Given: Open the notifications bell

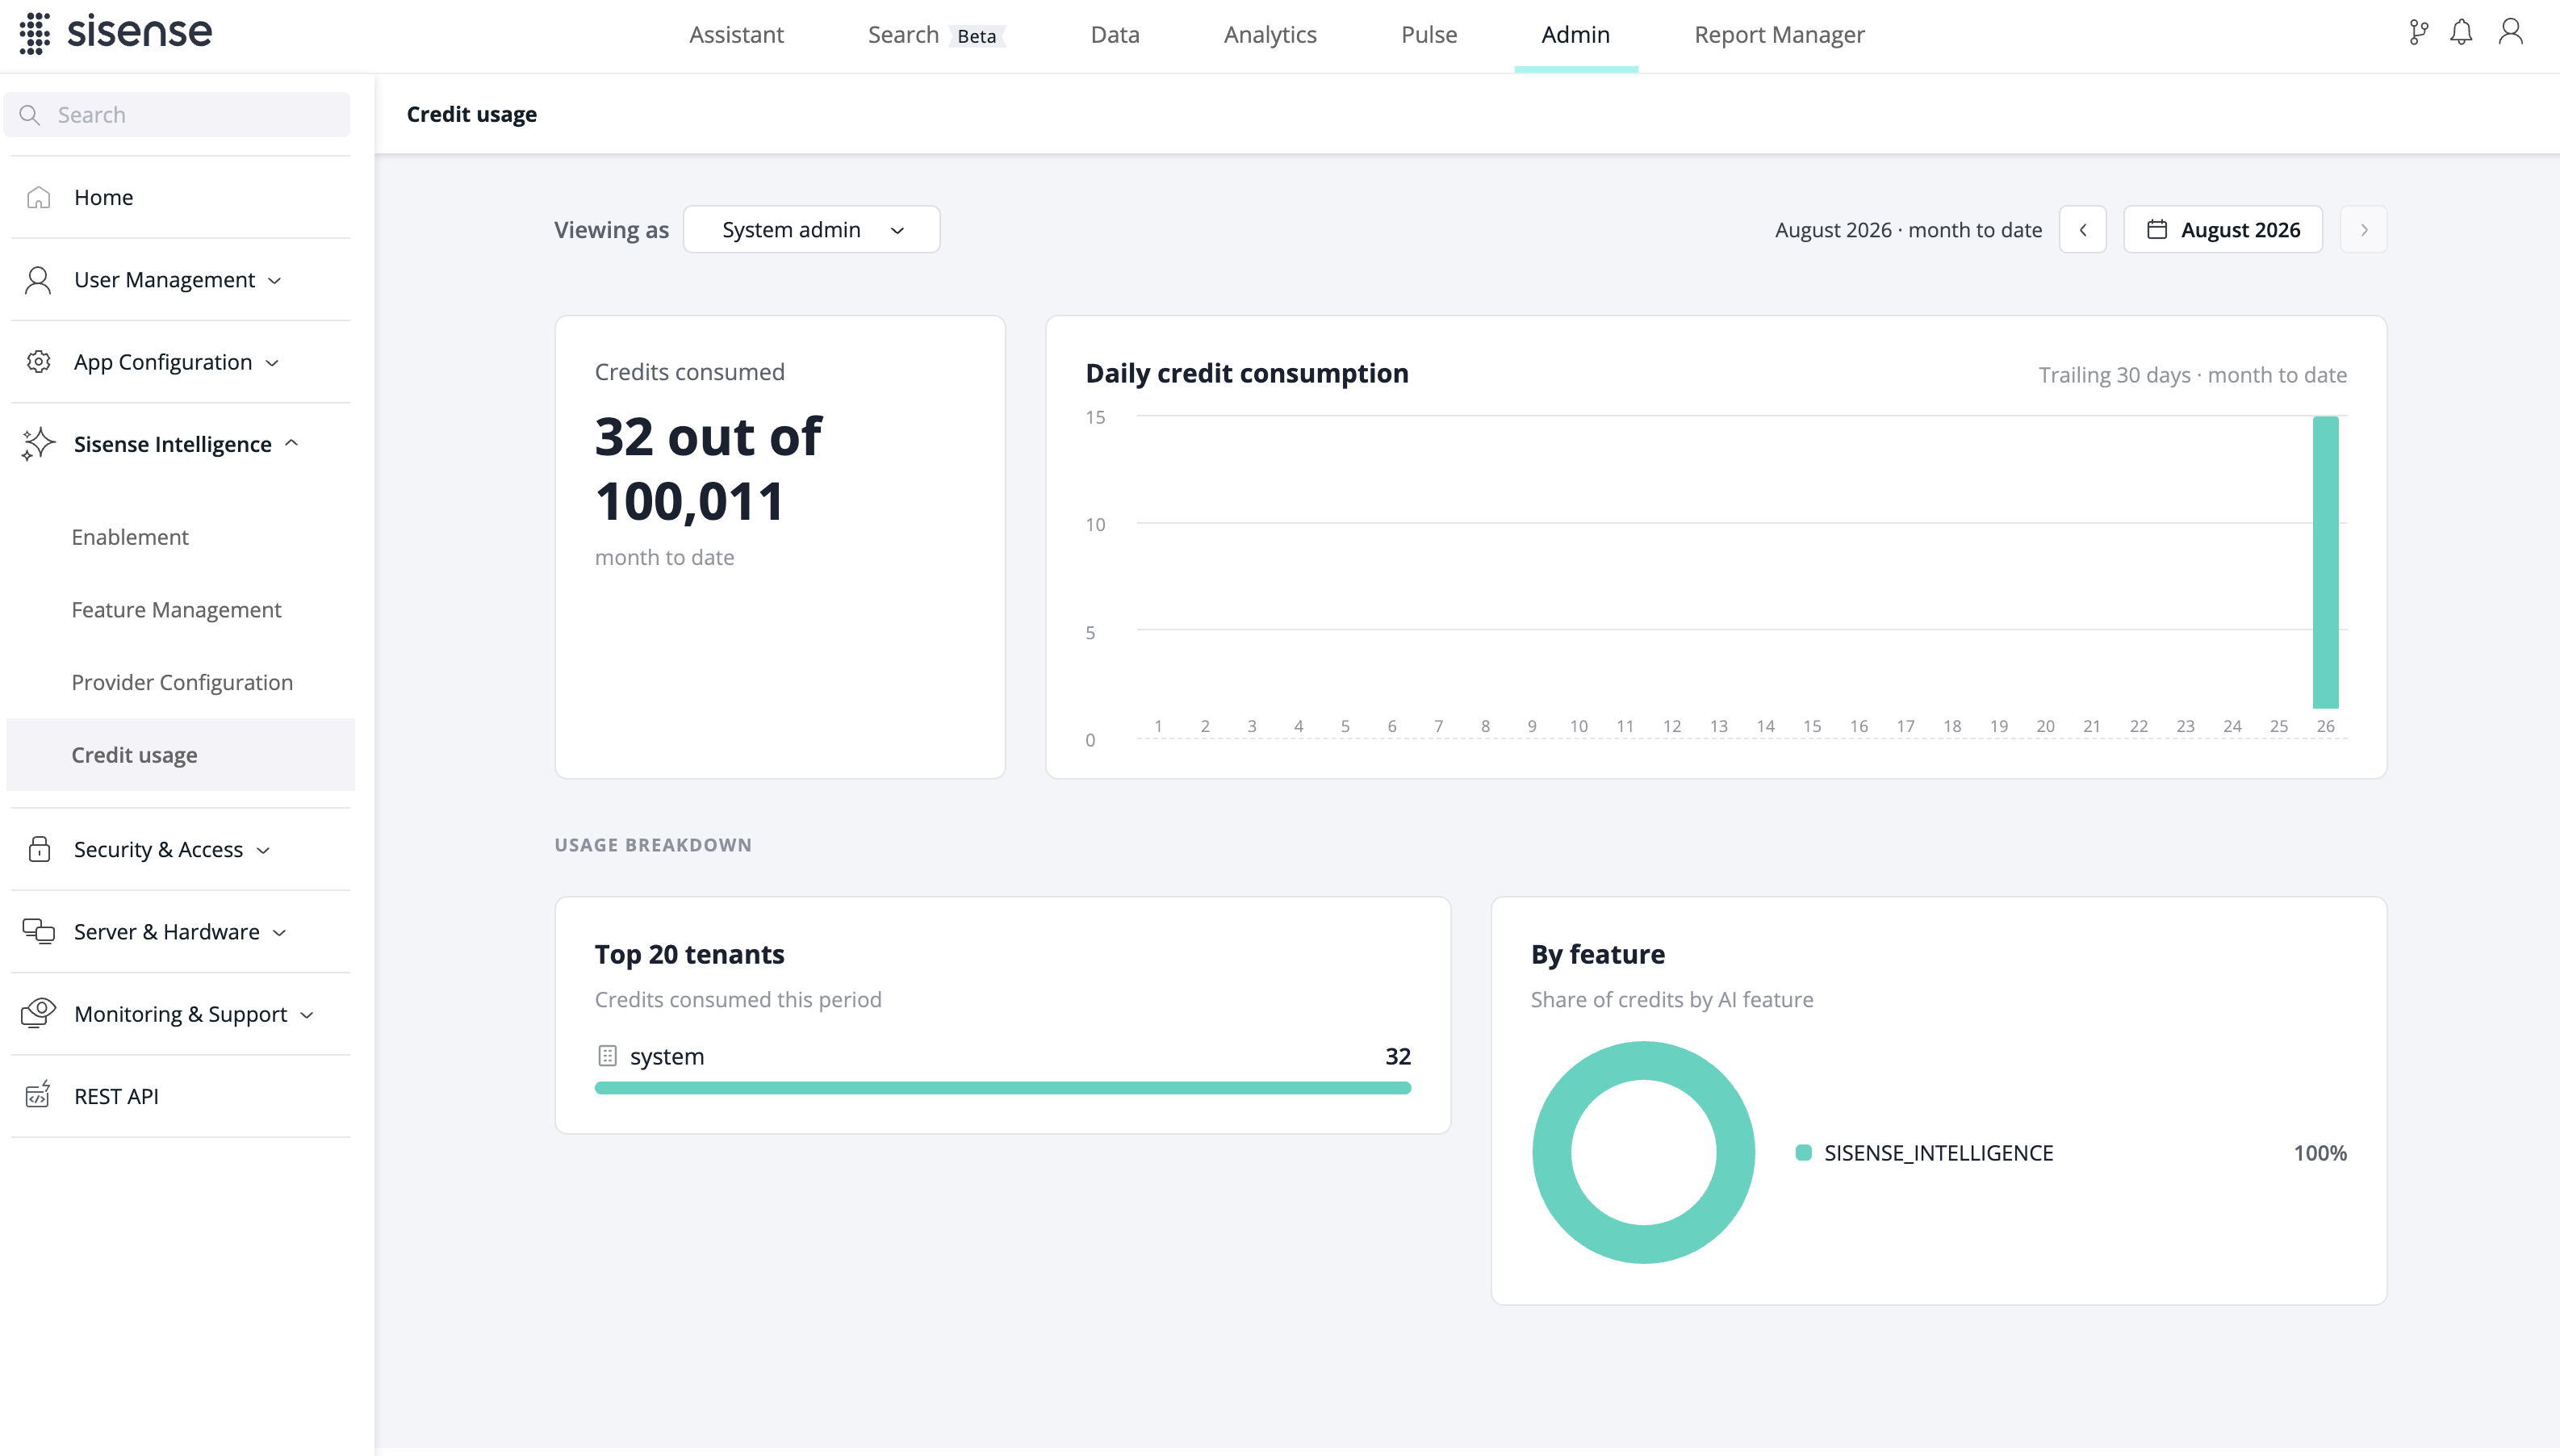Looking at the screenshot, I should tap(2461, 33).
